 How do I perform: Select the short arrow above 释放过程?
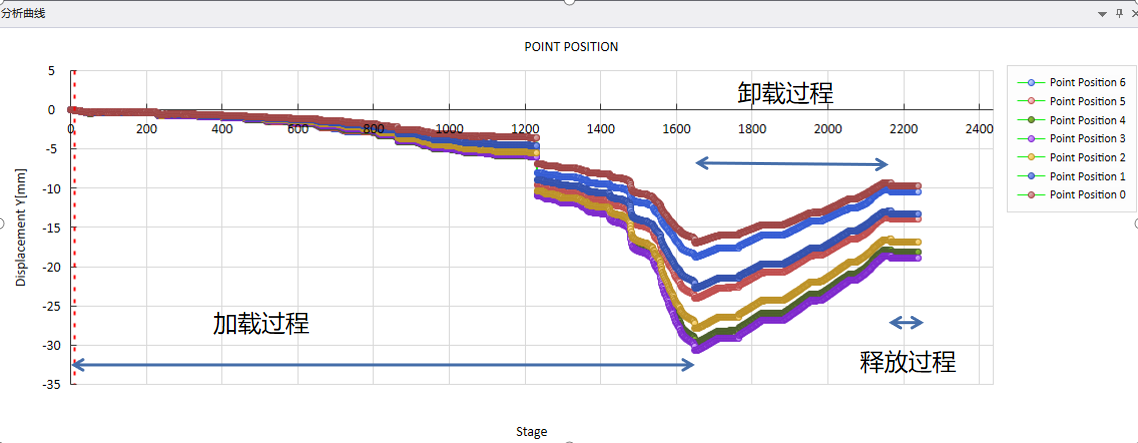pos(906,322)
